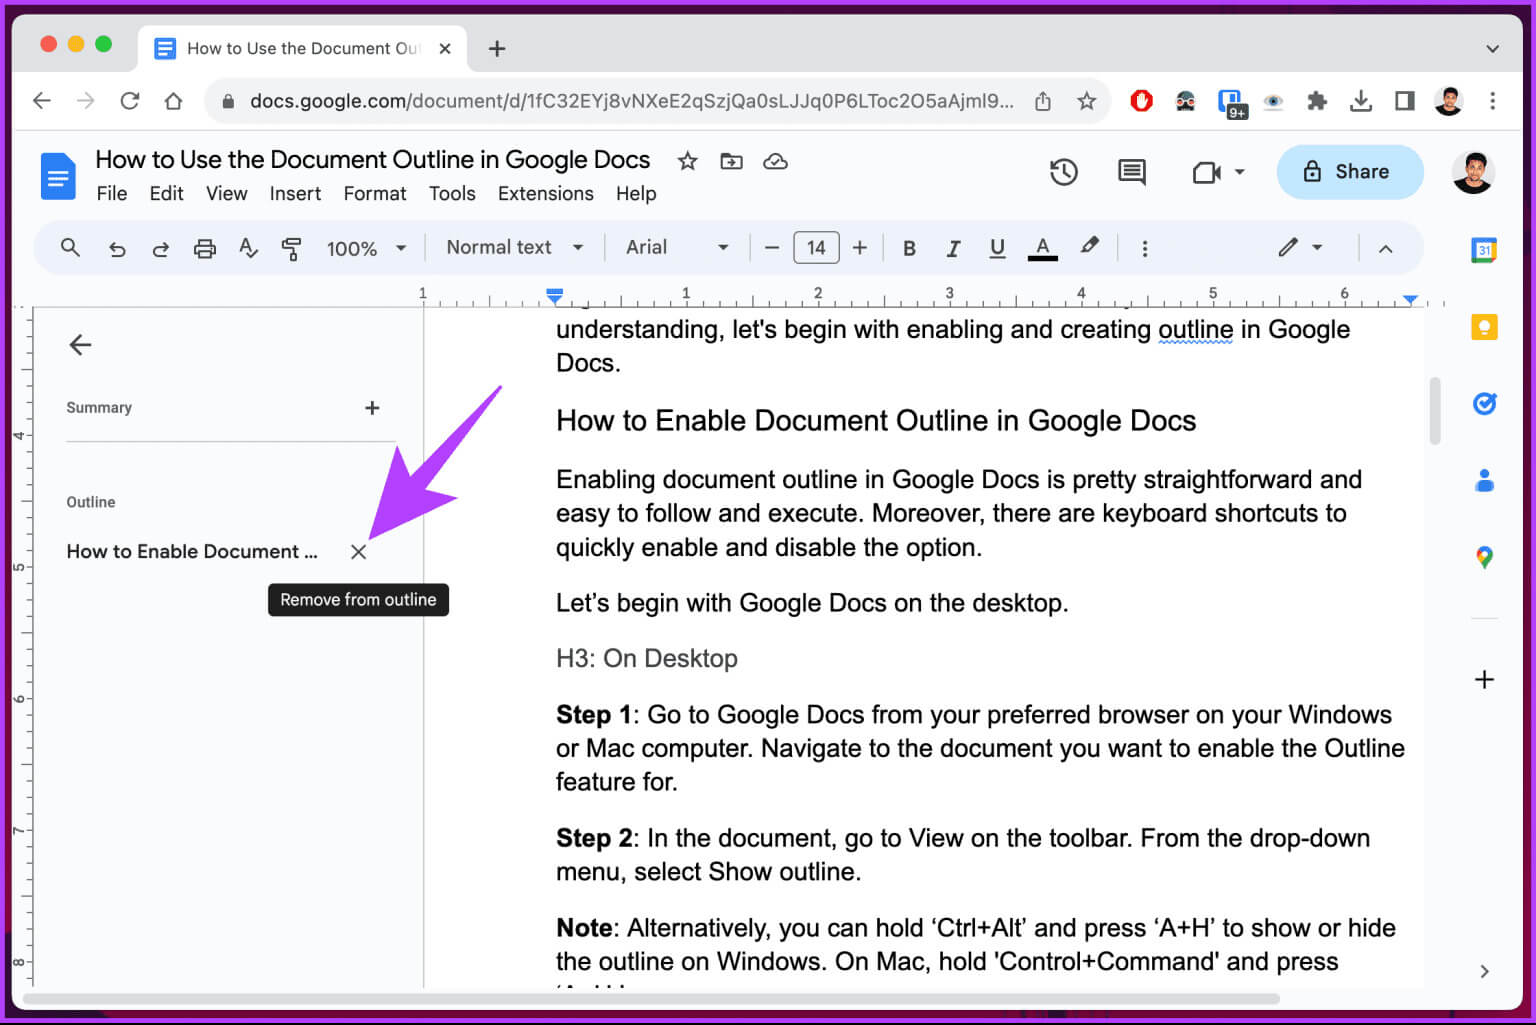Open version history clock icon

click(1063, 172)
